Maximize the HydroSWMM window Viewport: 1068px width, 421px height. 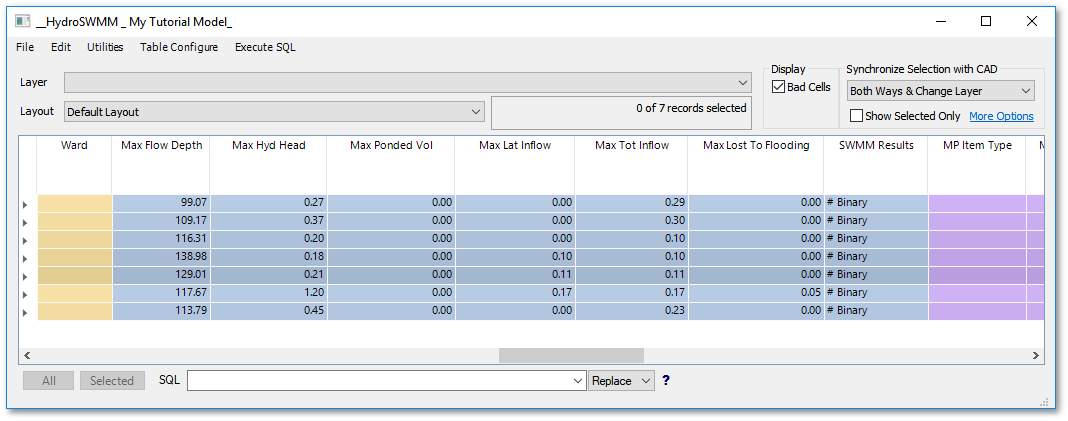986,21
